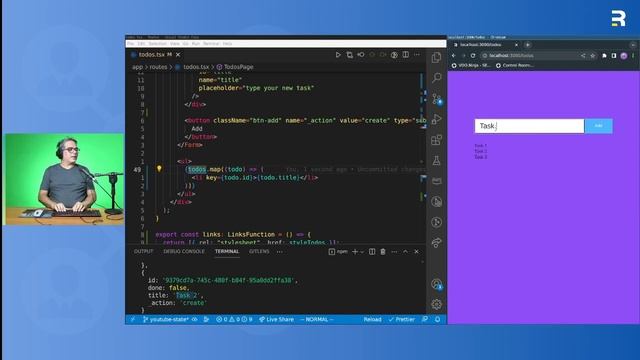Close the todos.tsx editor tab
This screenshot has height=360, width=640.
pyautogui.click(x=178, y=55)
